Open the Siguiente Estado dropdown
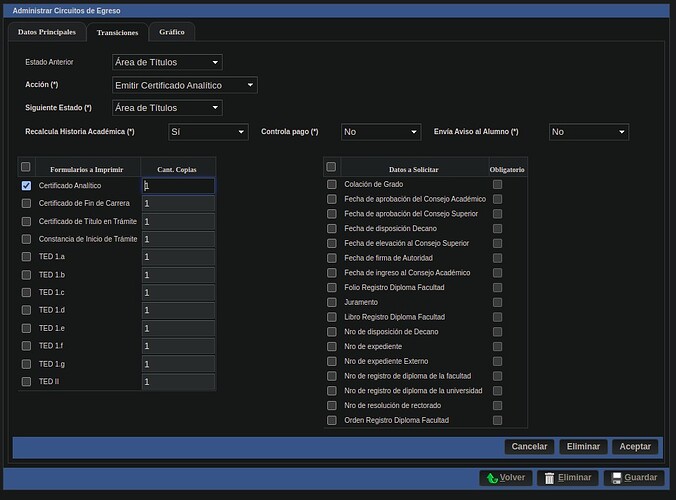 point(167,108)
